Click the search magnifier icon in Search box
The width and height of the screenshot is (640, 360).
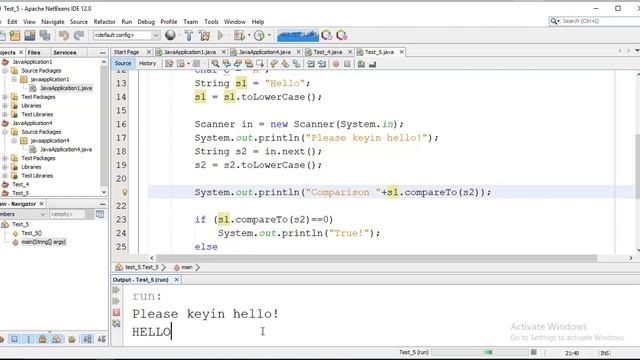click(x=554, y=21)
